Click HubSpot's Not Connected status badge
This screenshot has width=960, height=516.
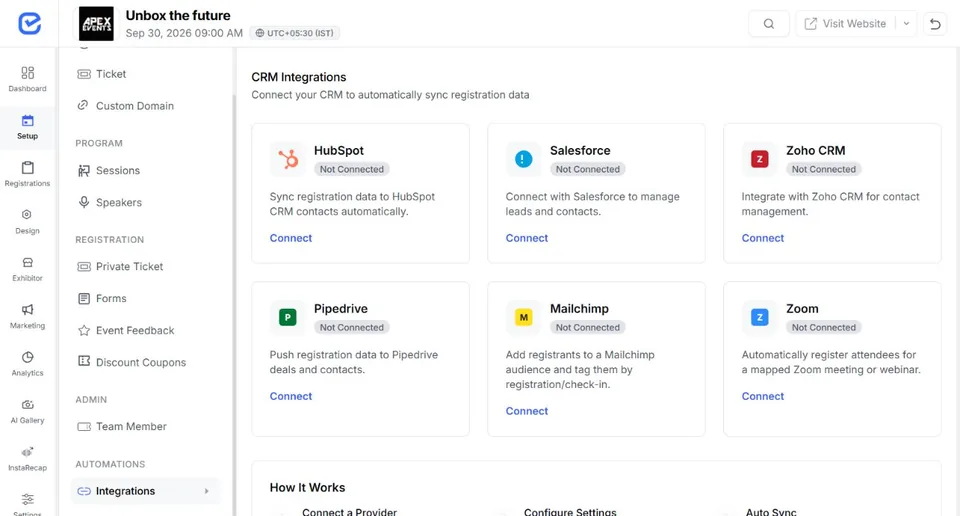click(x=351, y=170)
